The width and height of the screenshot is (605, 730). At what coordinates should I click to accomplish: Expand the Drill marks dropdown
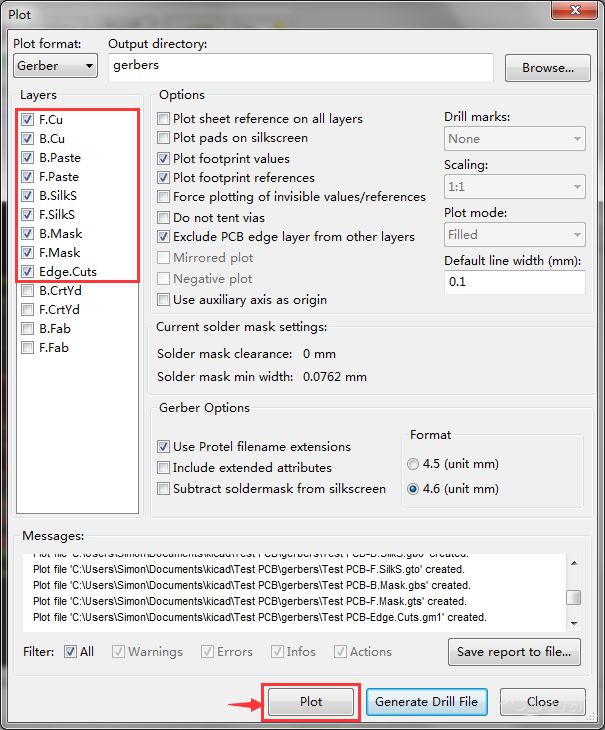tap(514, 139)
